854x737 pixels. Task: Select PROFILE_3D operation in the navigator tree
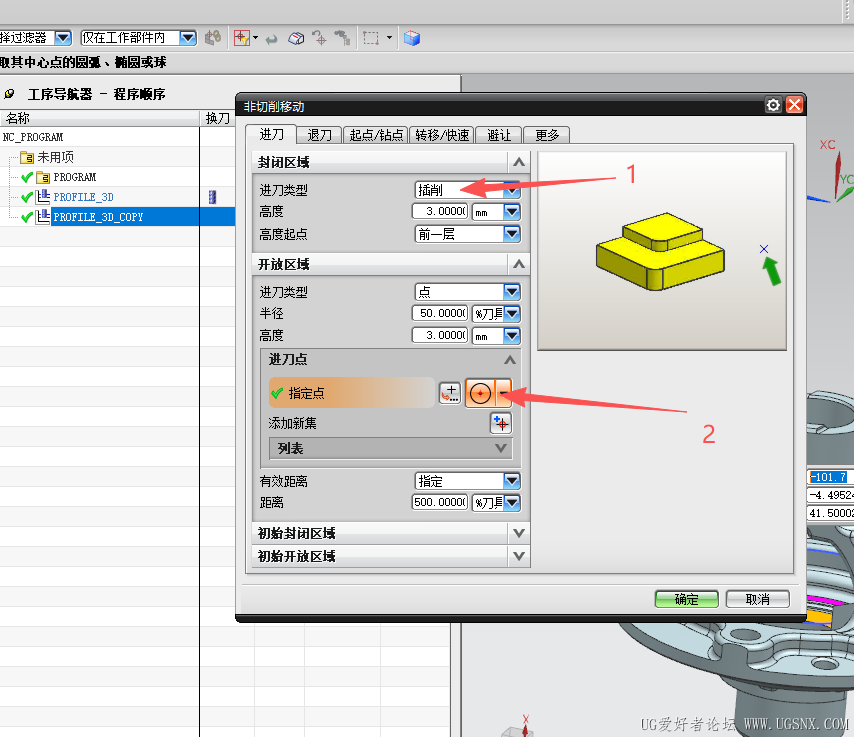click(x=83, y=197)
